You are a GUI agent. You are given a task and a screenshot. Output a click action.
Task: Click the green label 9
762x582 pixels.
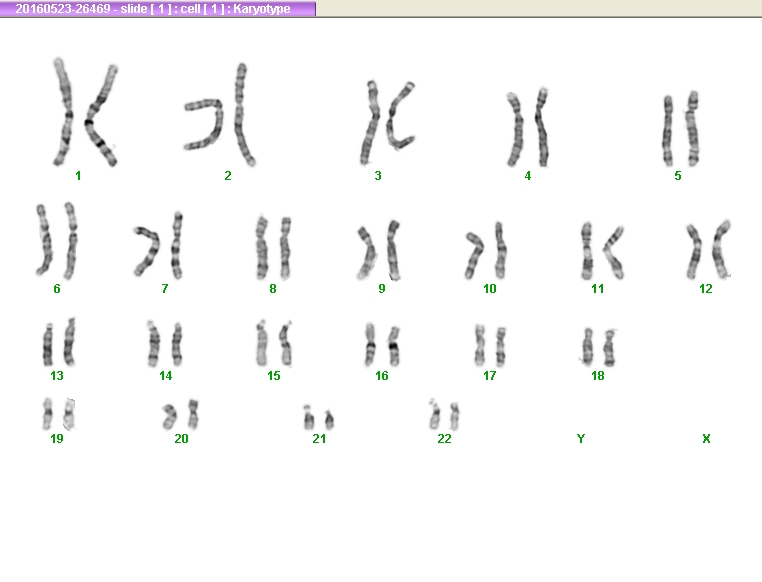tap(381, 289)
